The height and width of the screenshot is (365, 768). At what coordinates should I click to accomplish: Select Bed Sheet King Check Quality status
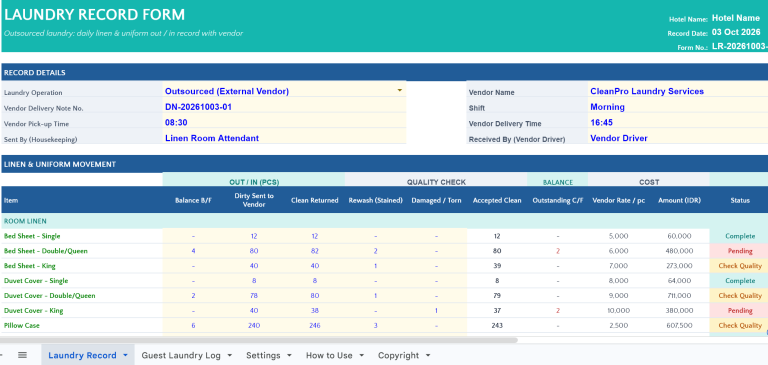[740, 266]
